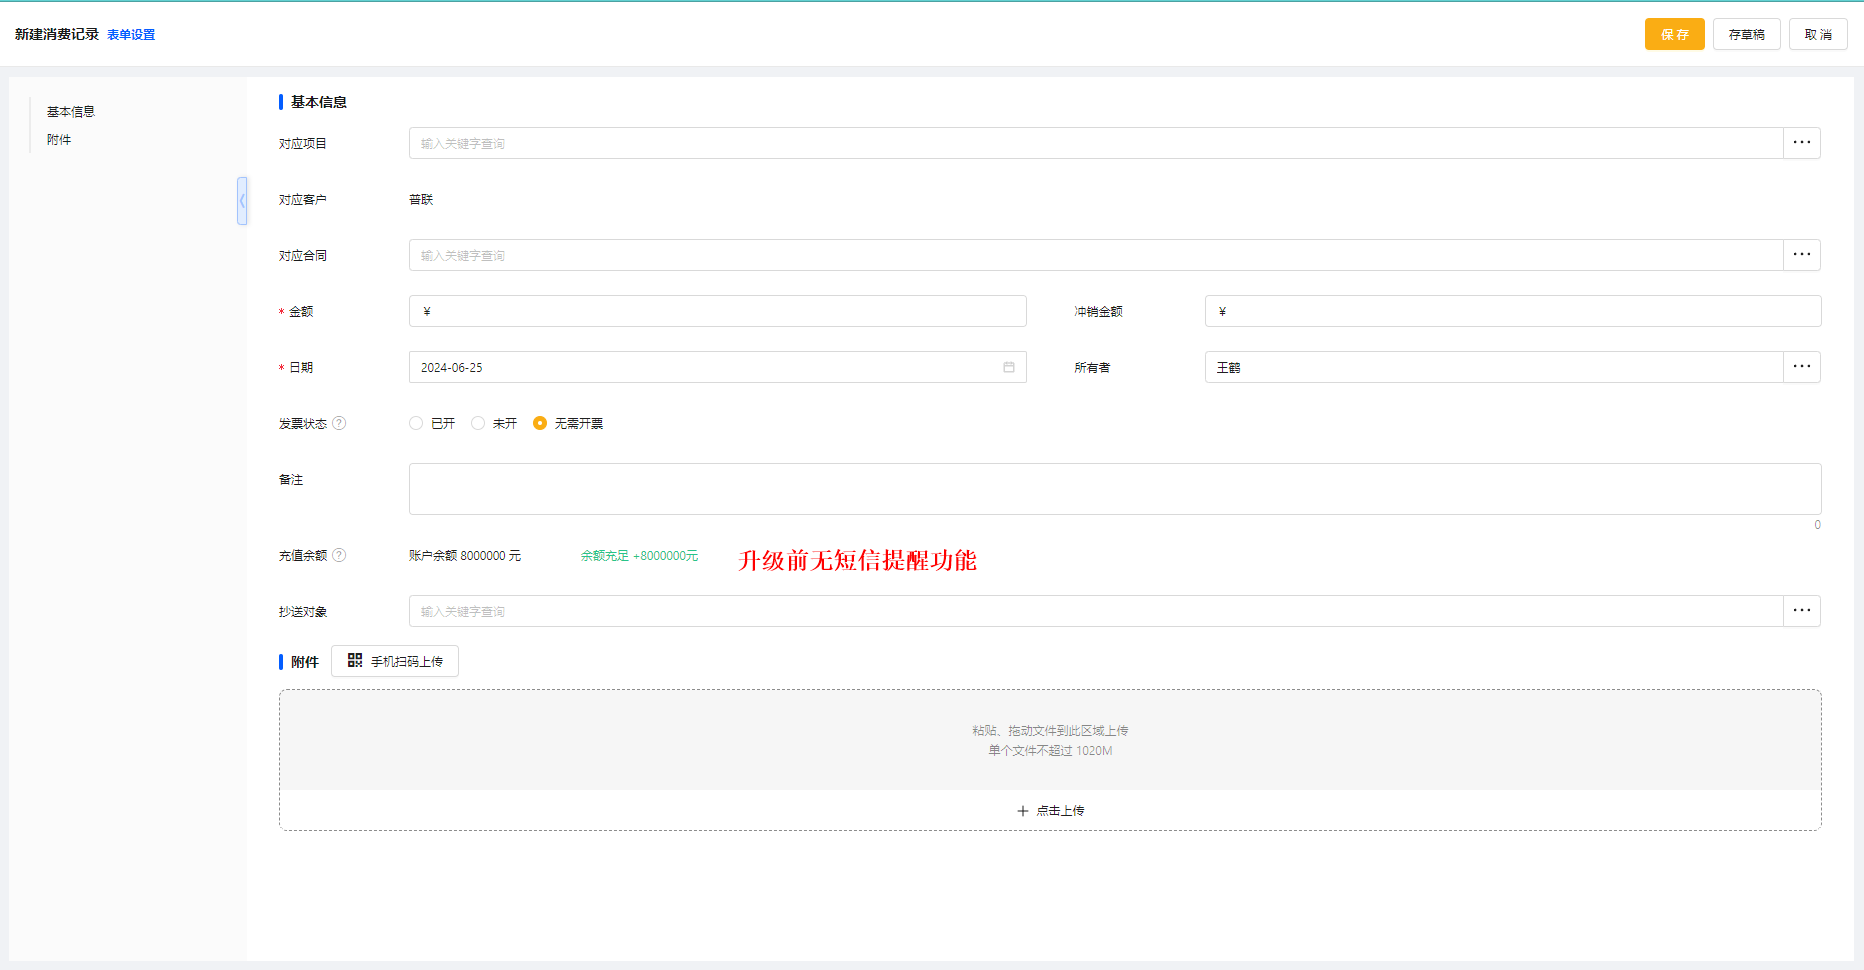Select the 无需开票 radio option

[x=540, y=423]
